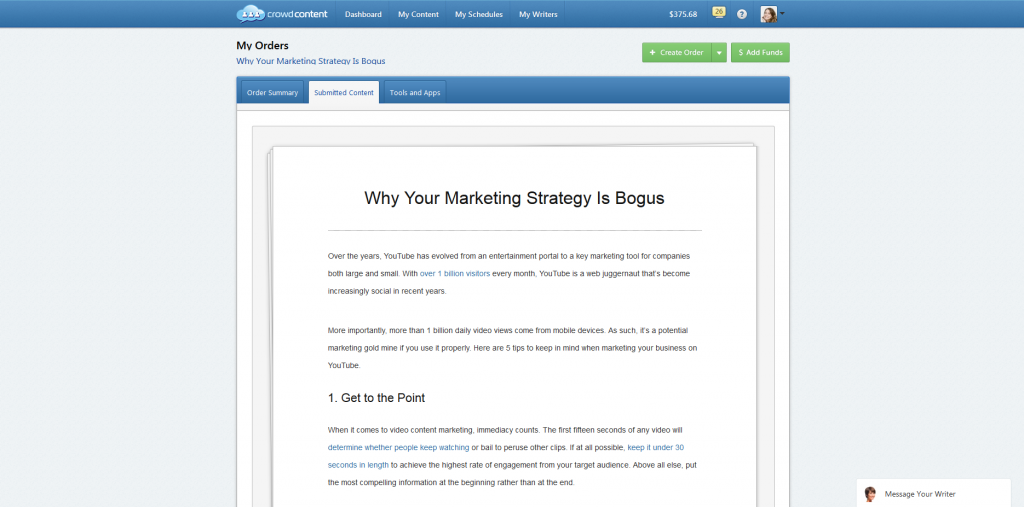Follow the 'over 1 billion visitors' link
Image resolution: width=1024 pixels, height=507 pixels.
pyautogui.click(x=455, y=274)
